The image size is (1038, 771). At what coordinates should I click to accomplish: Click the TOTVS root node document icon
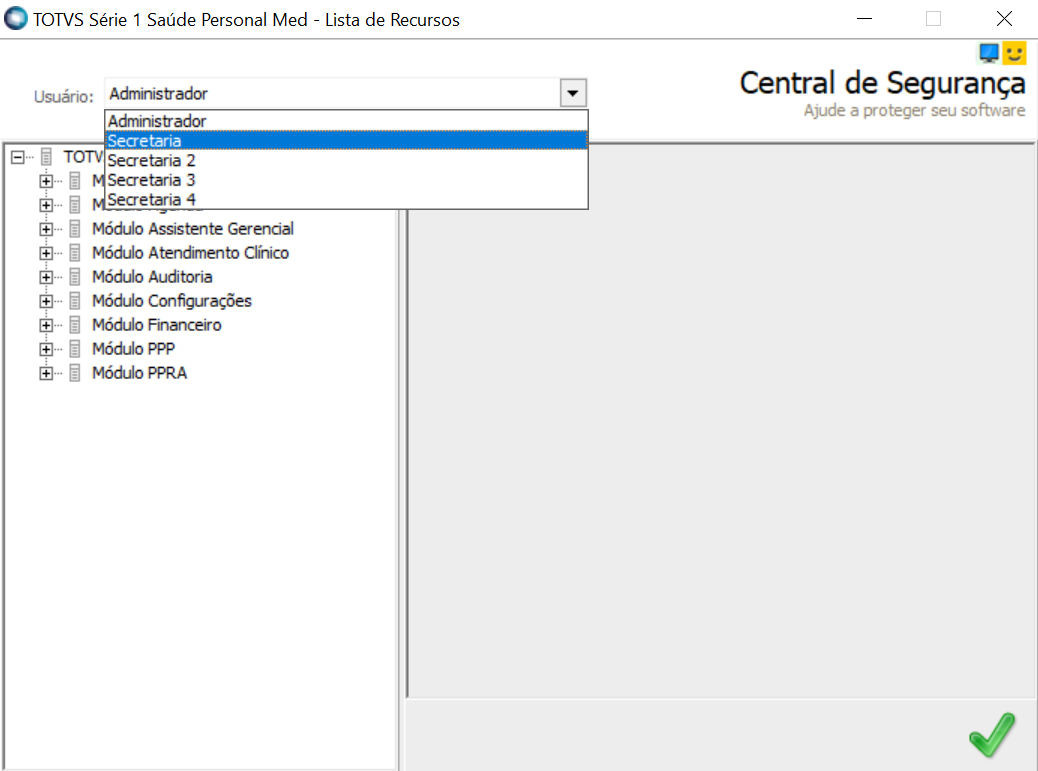pyautogui.click(x=46, y=157)
